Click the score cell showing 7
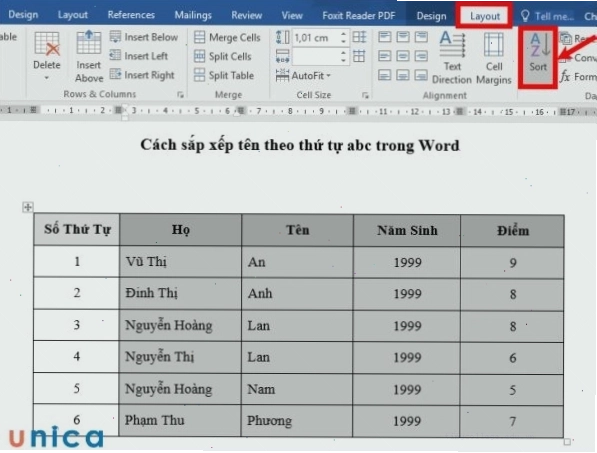597x453 pixels. [x=512, y=421]
